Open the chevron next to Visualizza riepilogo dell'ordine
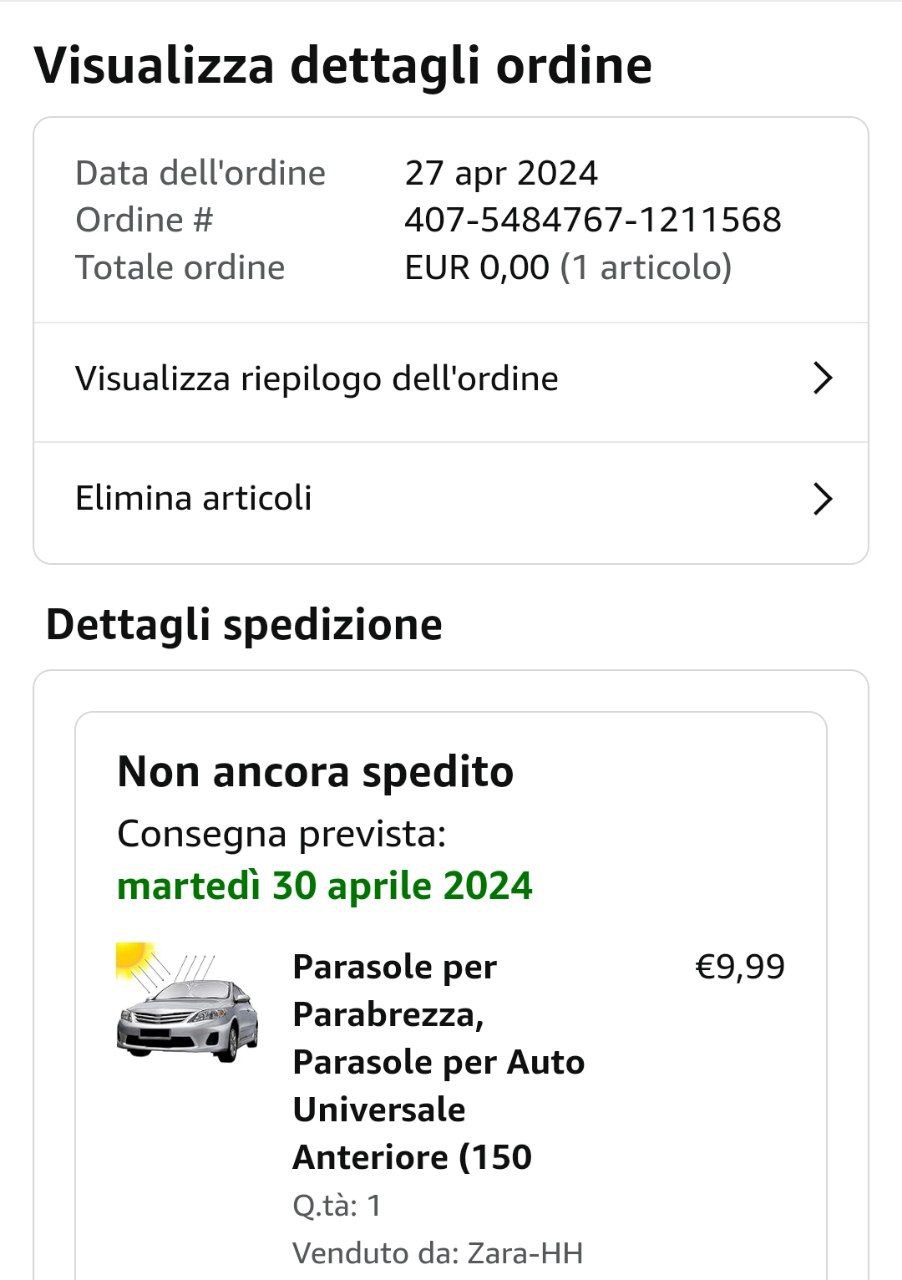The height and width of the screenshot is (1280, 902). click(x=822, y=379)
